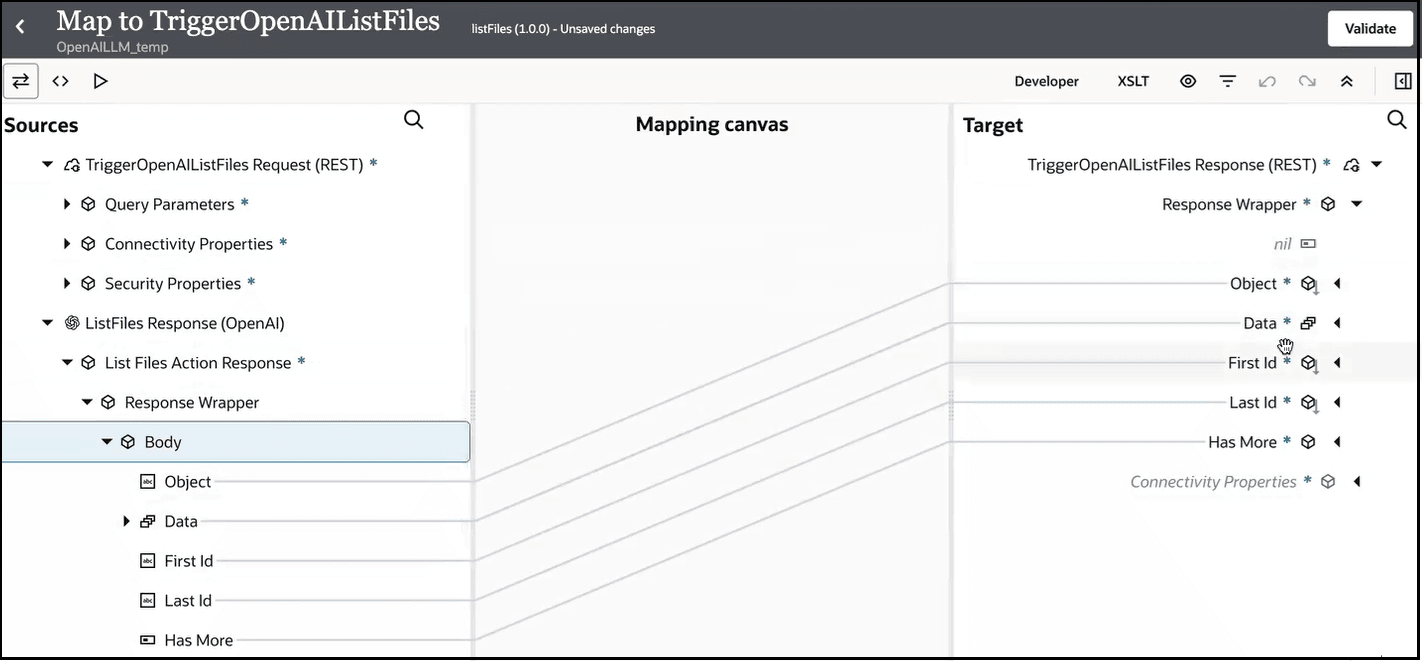This screenshot has width=1422, height=661.
Task: Click the Validate button
Action: click(1369, 28)
